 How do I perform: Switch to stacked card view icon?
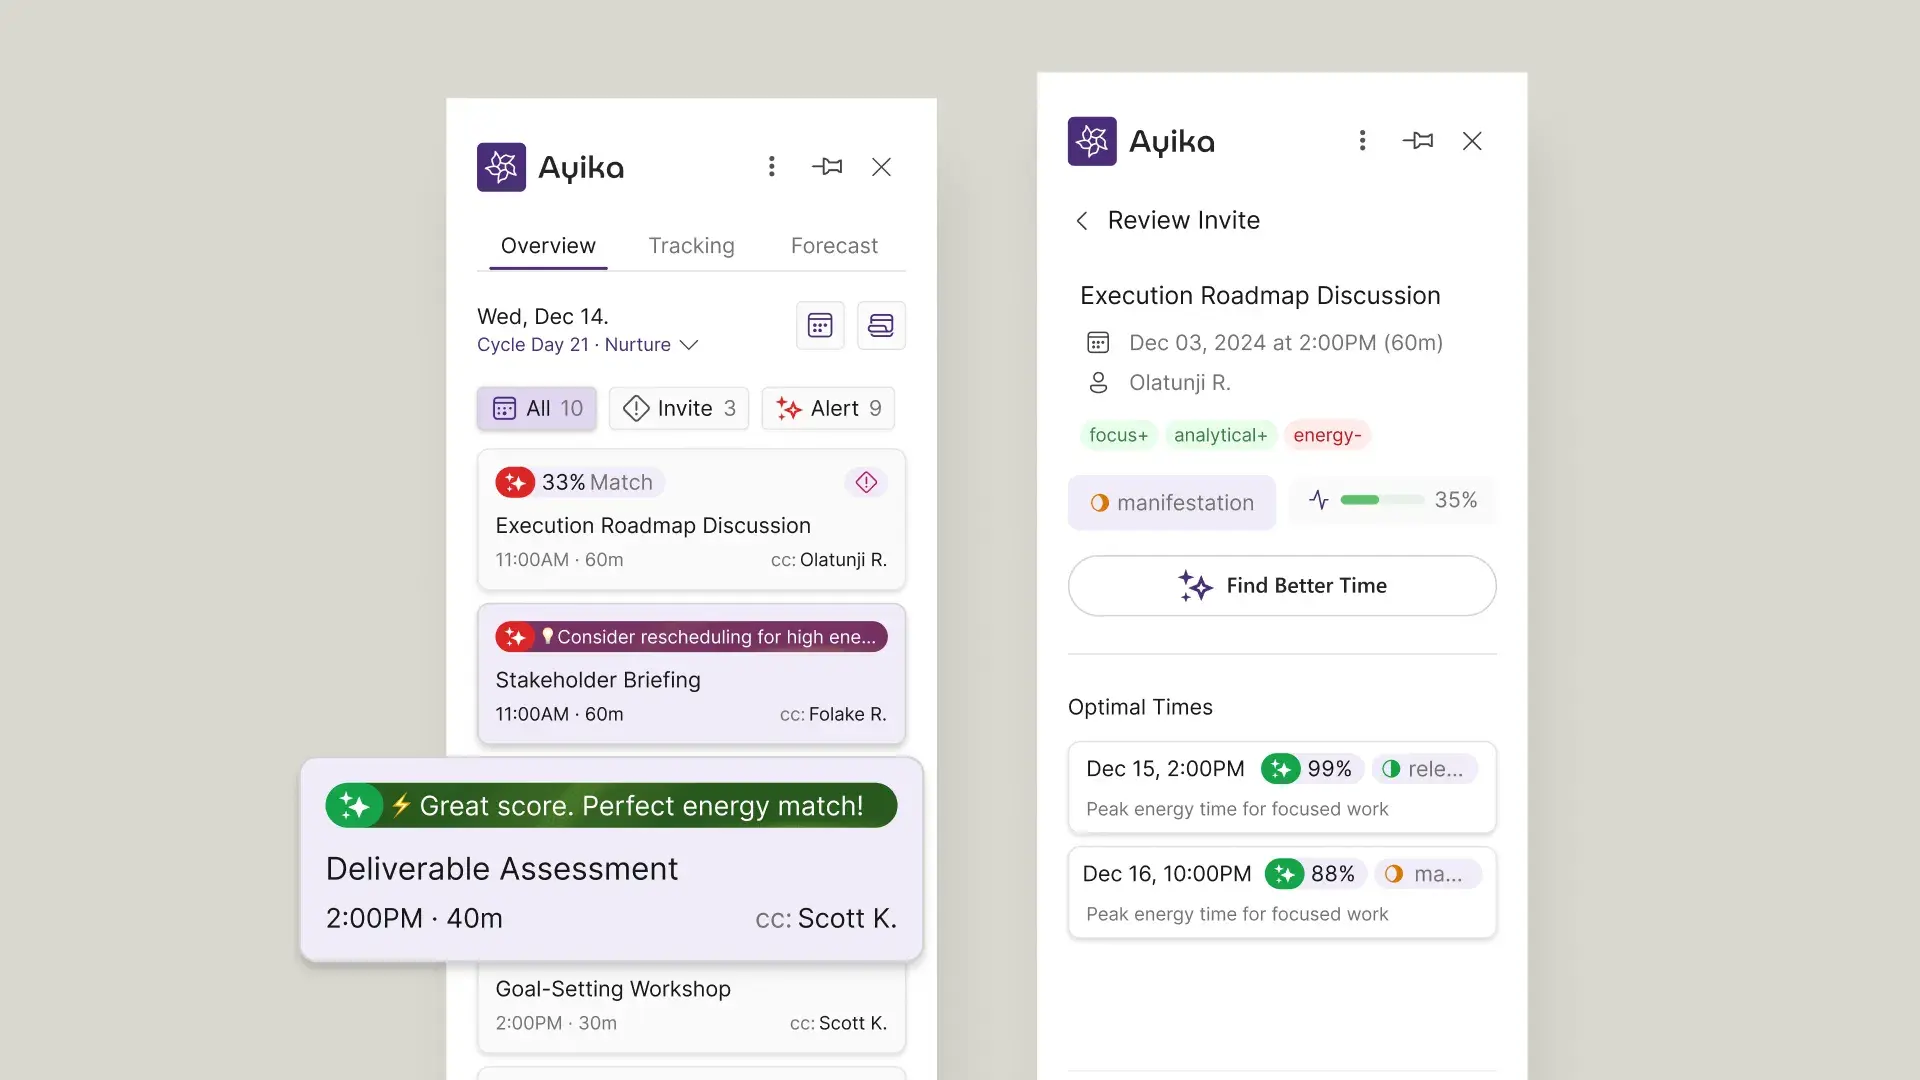pos(881,325)
